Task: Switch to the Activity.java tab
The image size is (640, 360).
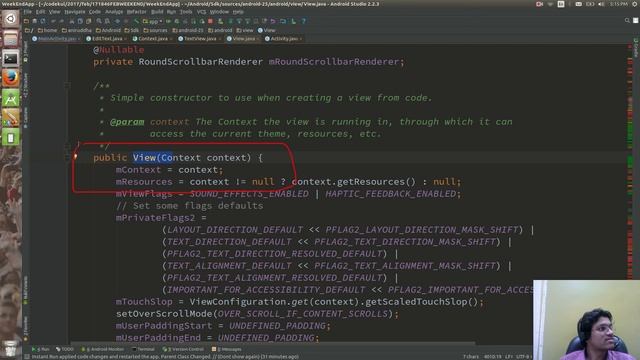Action: click(x=284, y=39)
